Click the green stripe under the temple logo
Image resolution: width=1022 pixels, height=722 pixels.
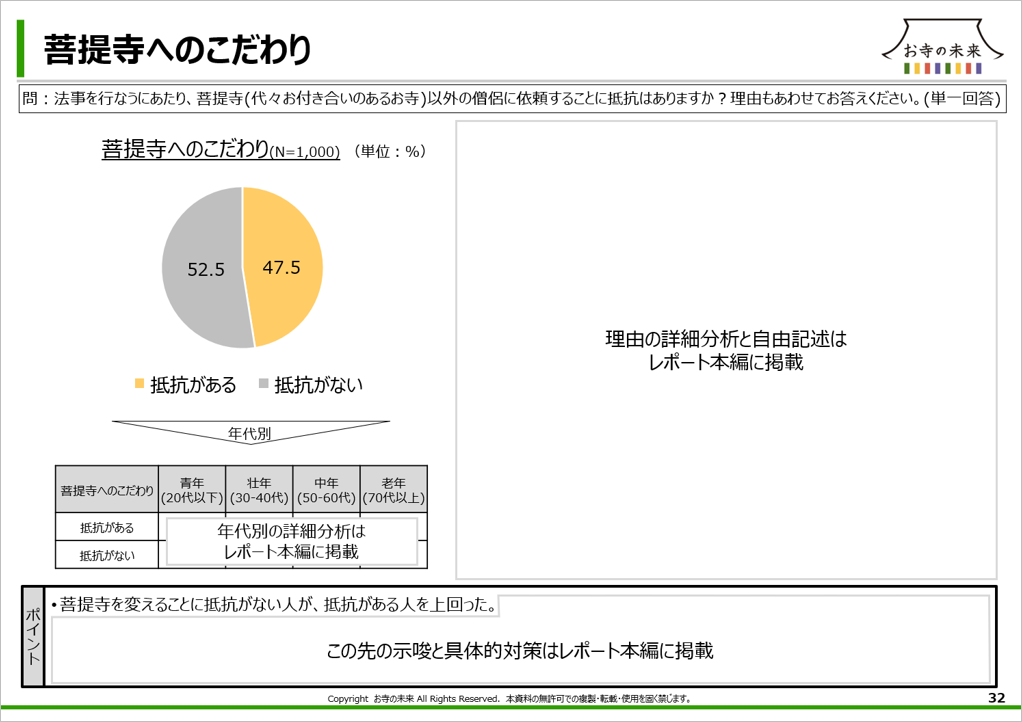point(906,67)
